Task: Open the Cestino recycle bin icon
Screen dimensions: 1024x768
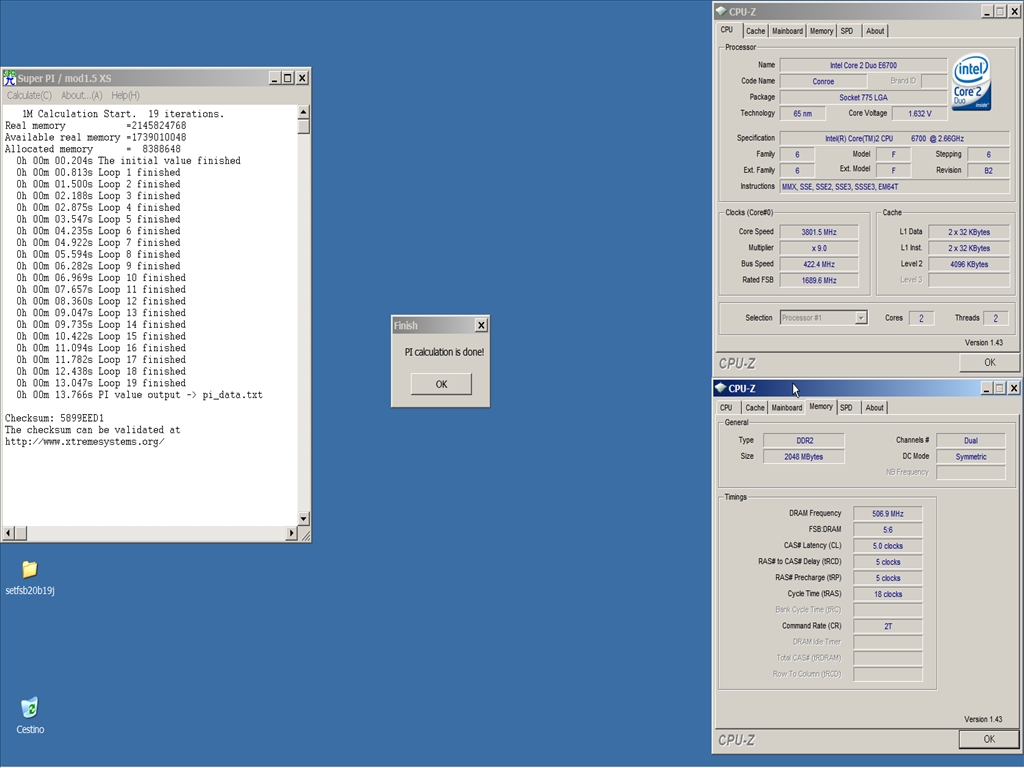Action: (29, 708)
